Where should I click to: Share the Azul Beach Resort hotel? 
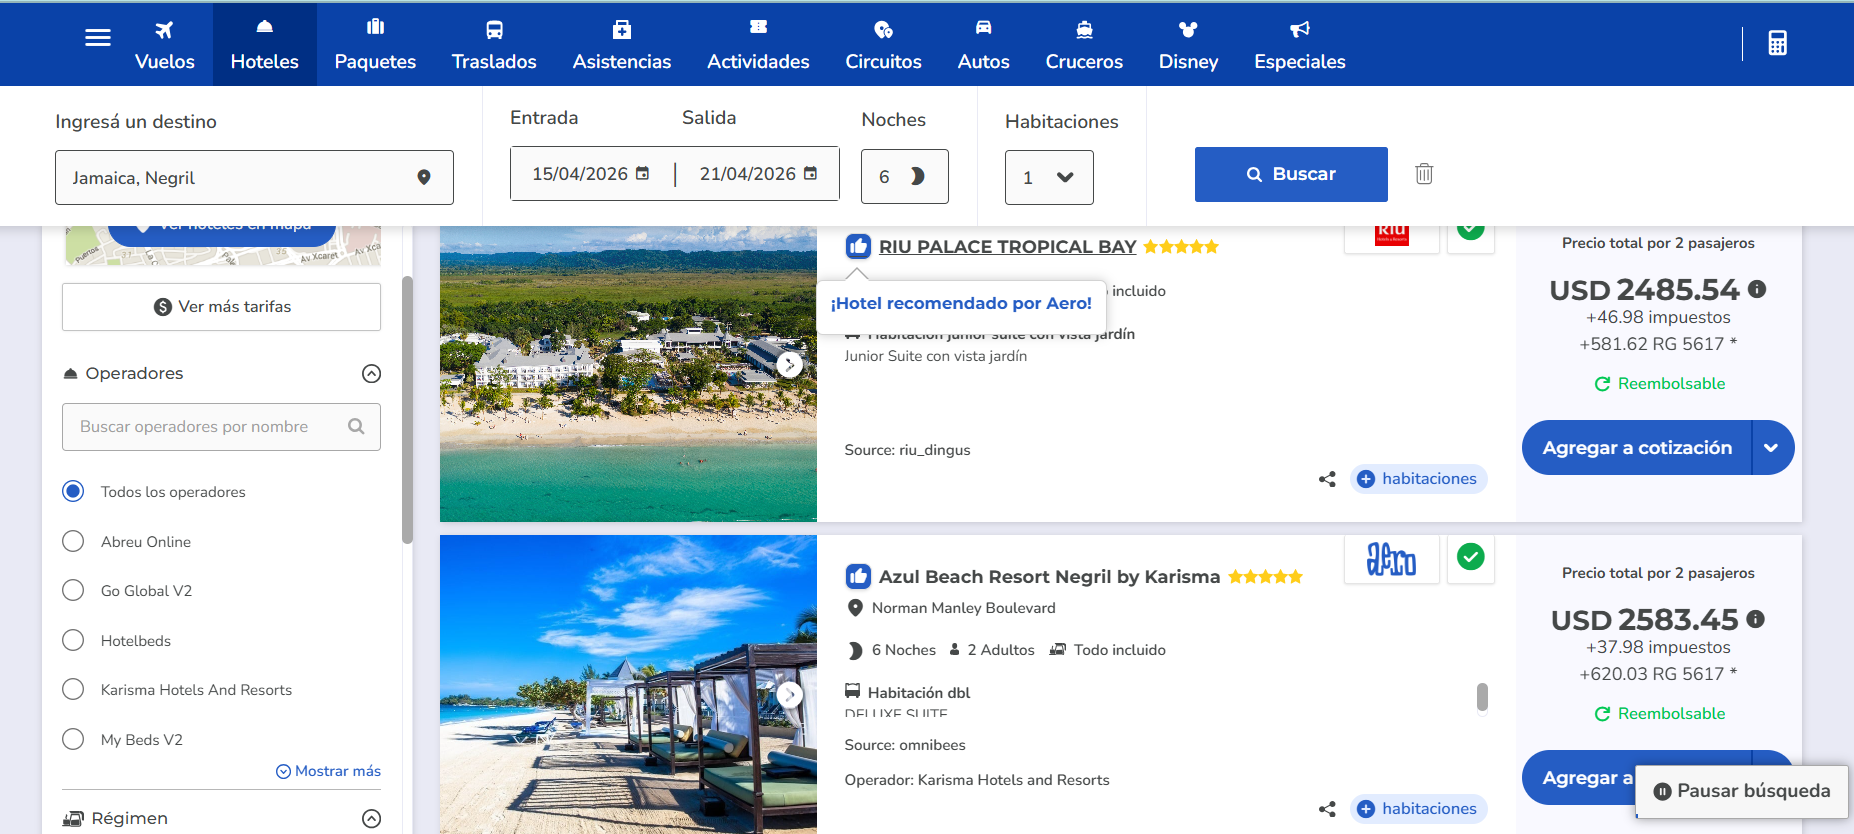pos(1327,809)
